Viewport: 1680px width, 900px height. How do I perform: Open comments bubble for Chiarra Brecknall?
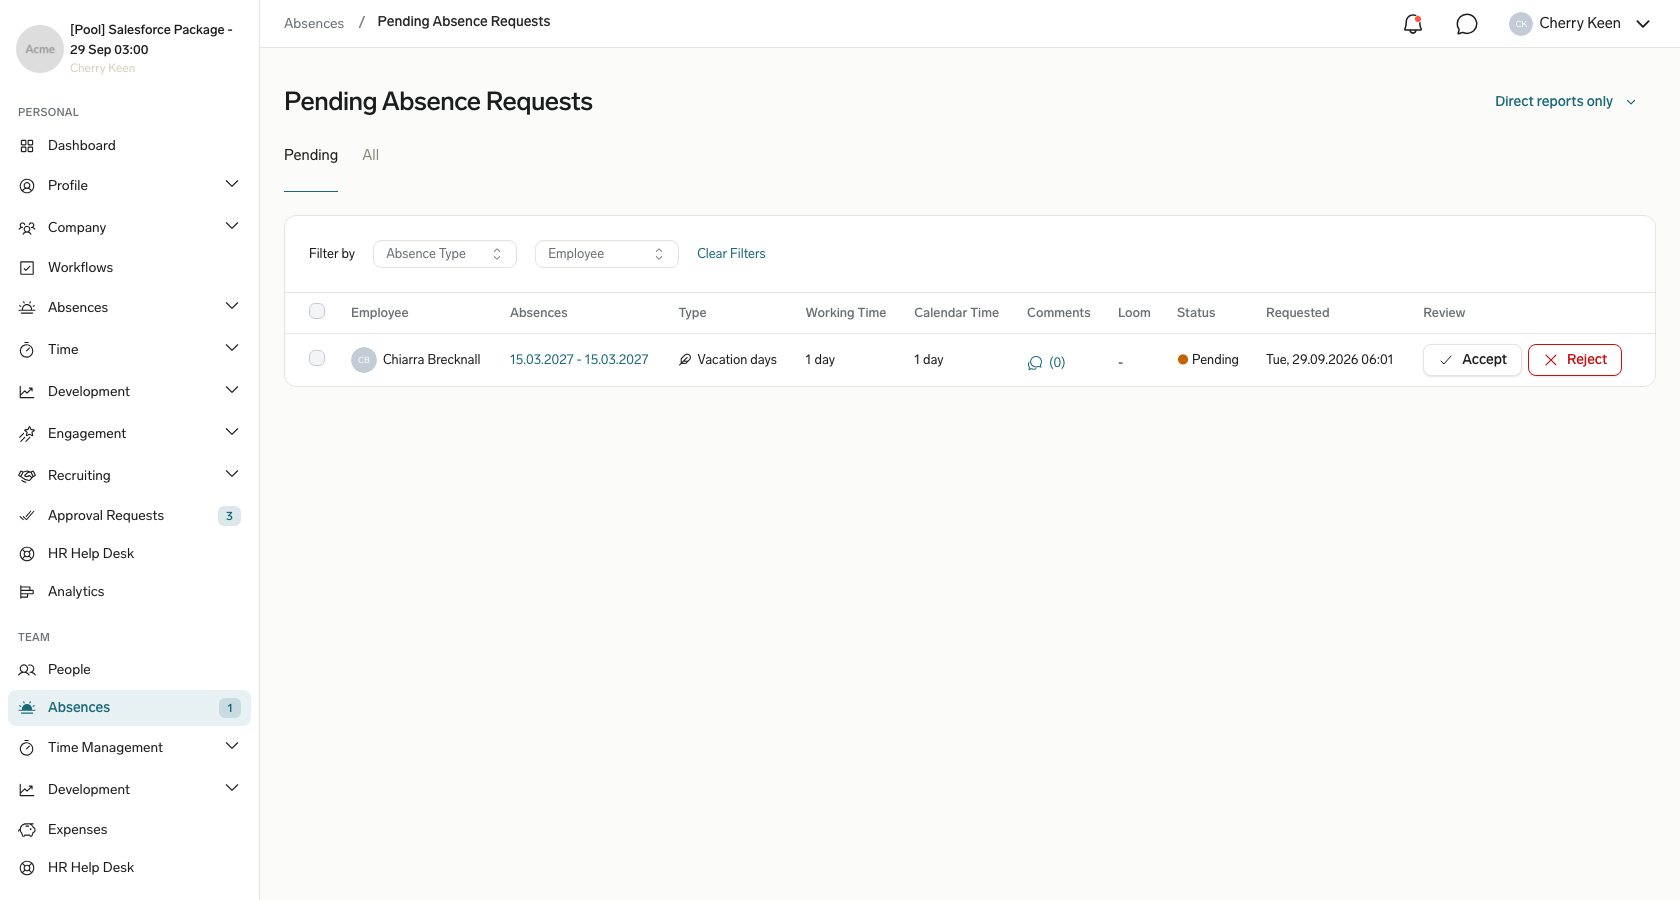(x=1035, y=363)
